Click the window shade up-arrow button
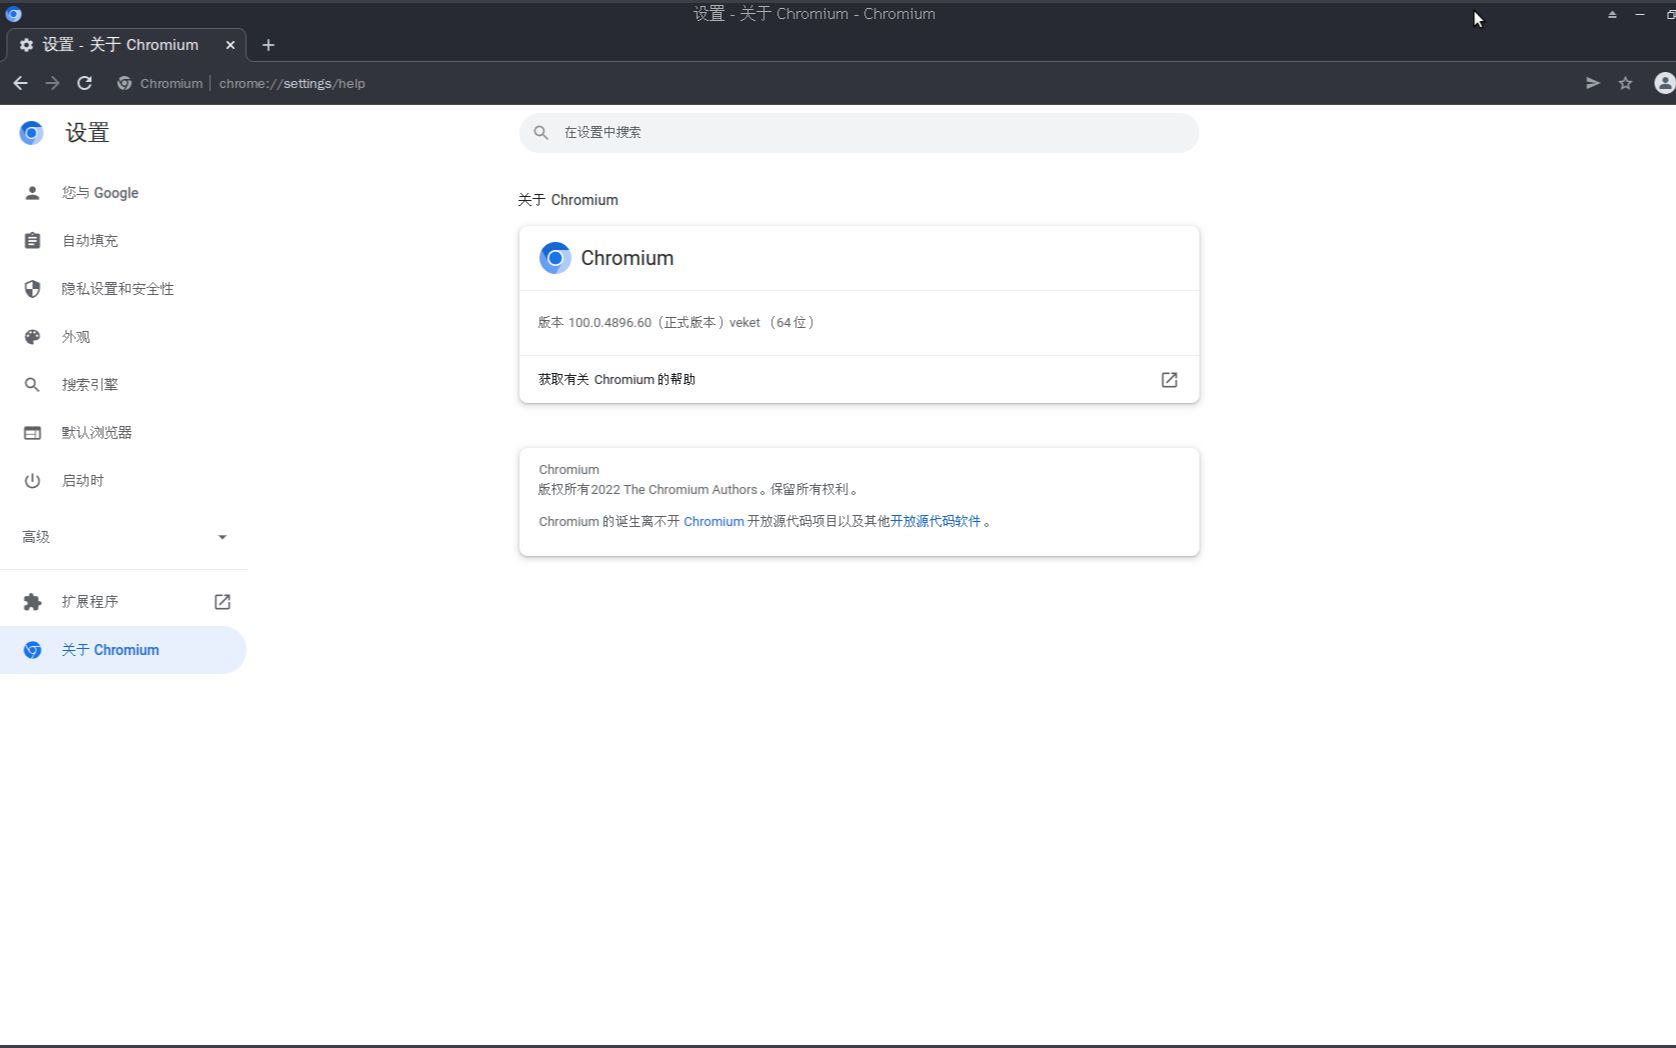1676x1048 pixels. click(x=1612, y=14)
